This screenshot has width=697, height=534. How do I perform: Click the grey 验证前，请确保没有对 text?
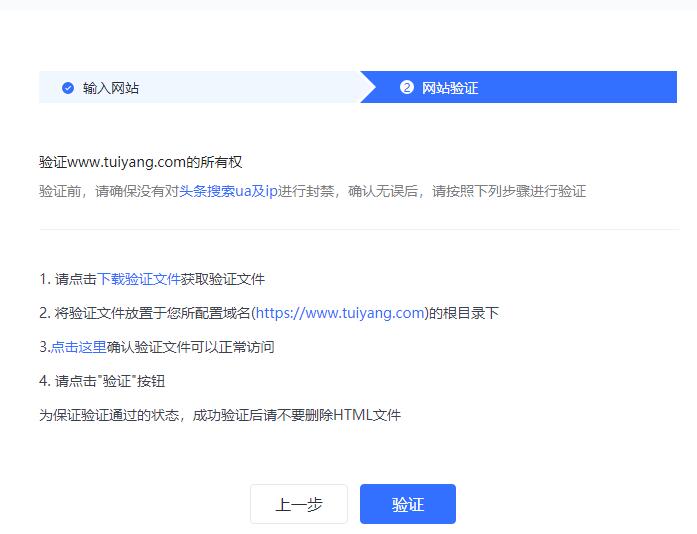108,191
